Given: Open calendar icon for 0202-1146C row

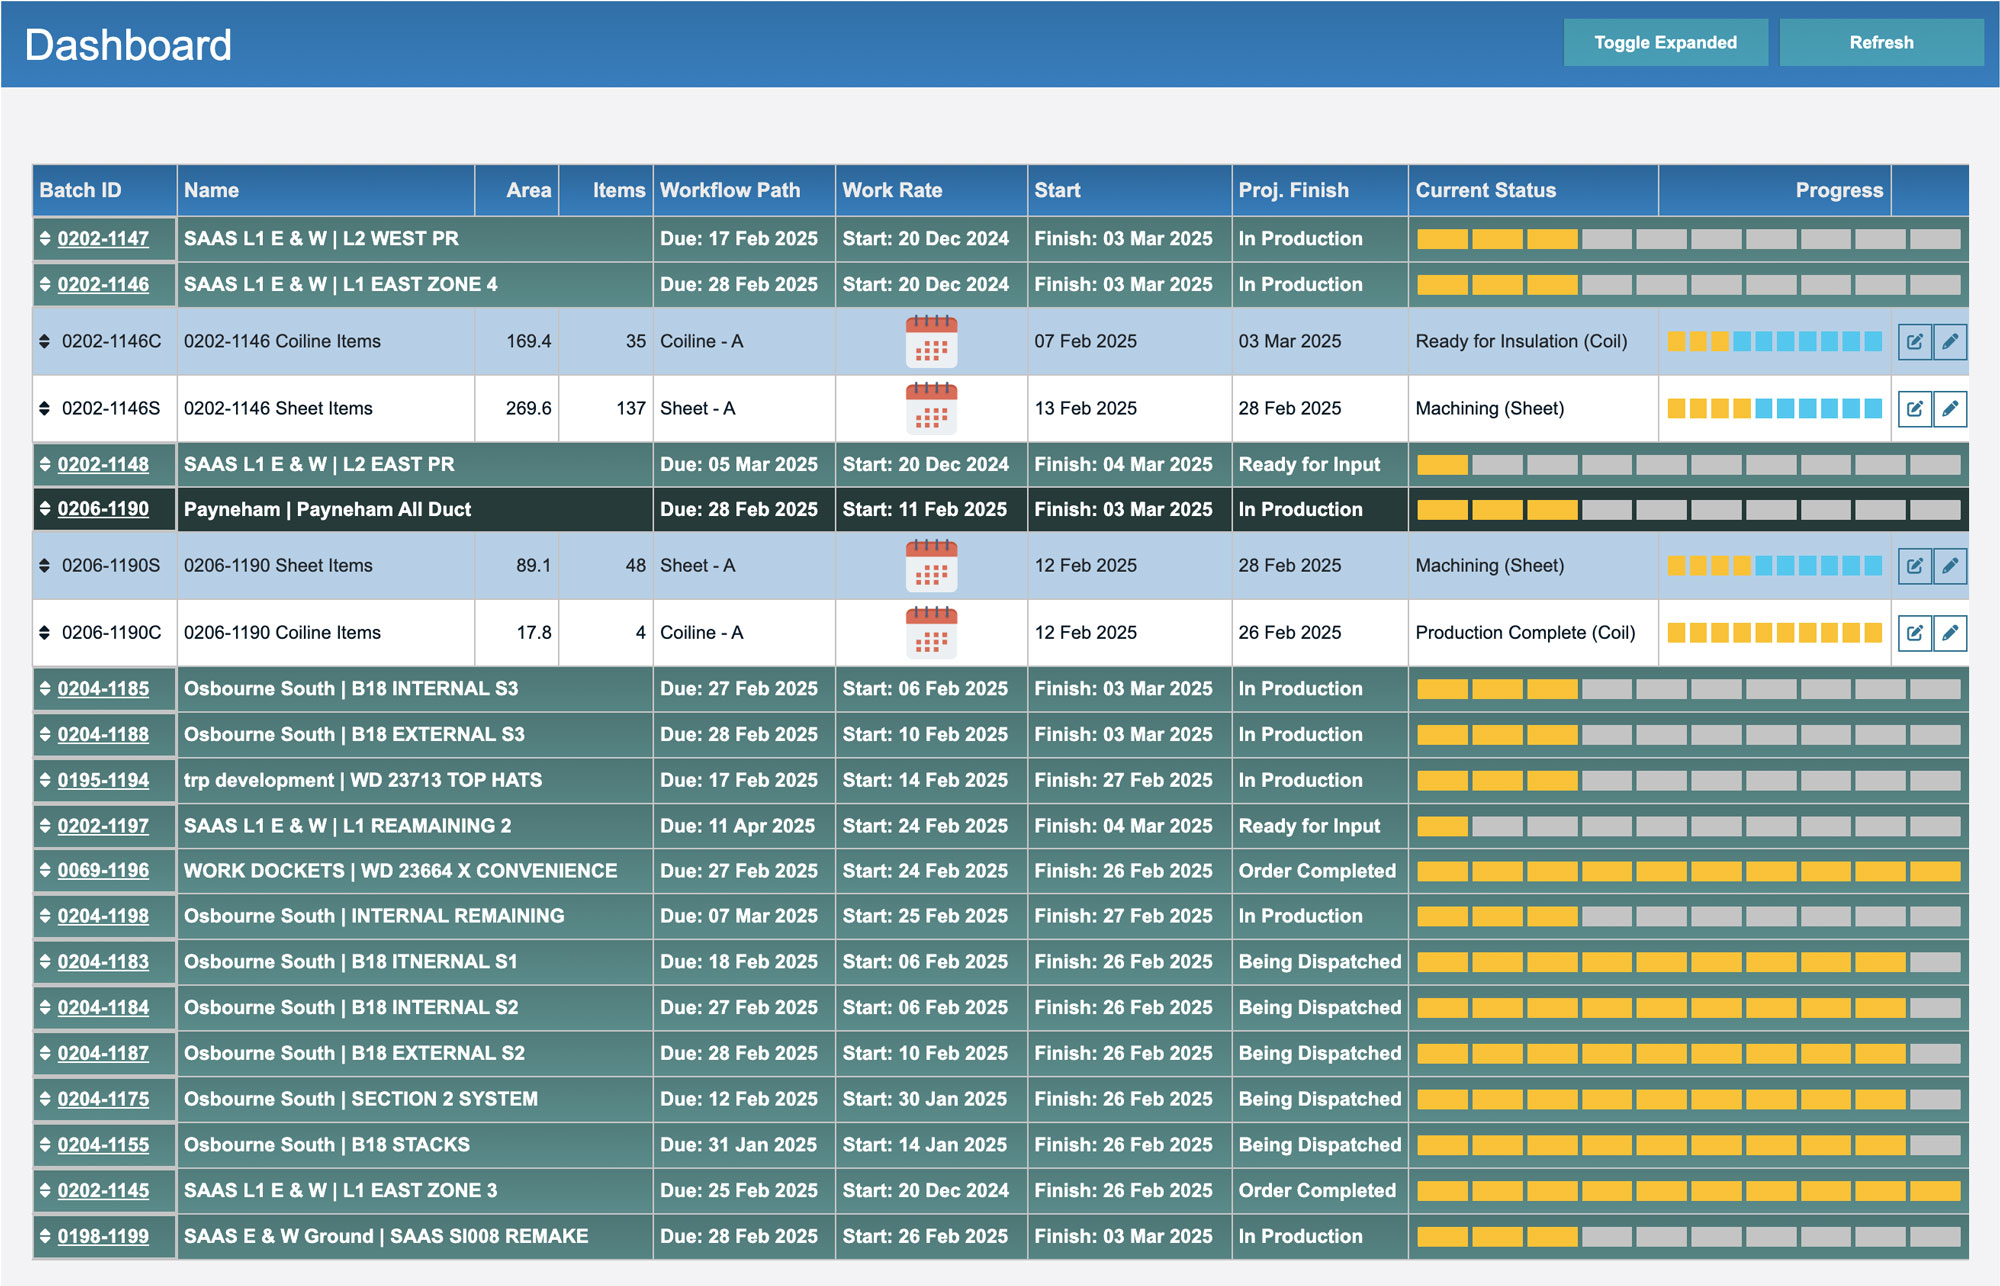Looking at the screenshot, I should point(930,341).
